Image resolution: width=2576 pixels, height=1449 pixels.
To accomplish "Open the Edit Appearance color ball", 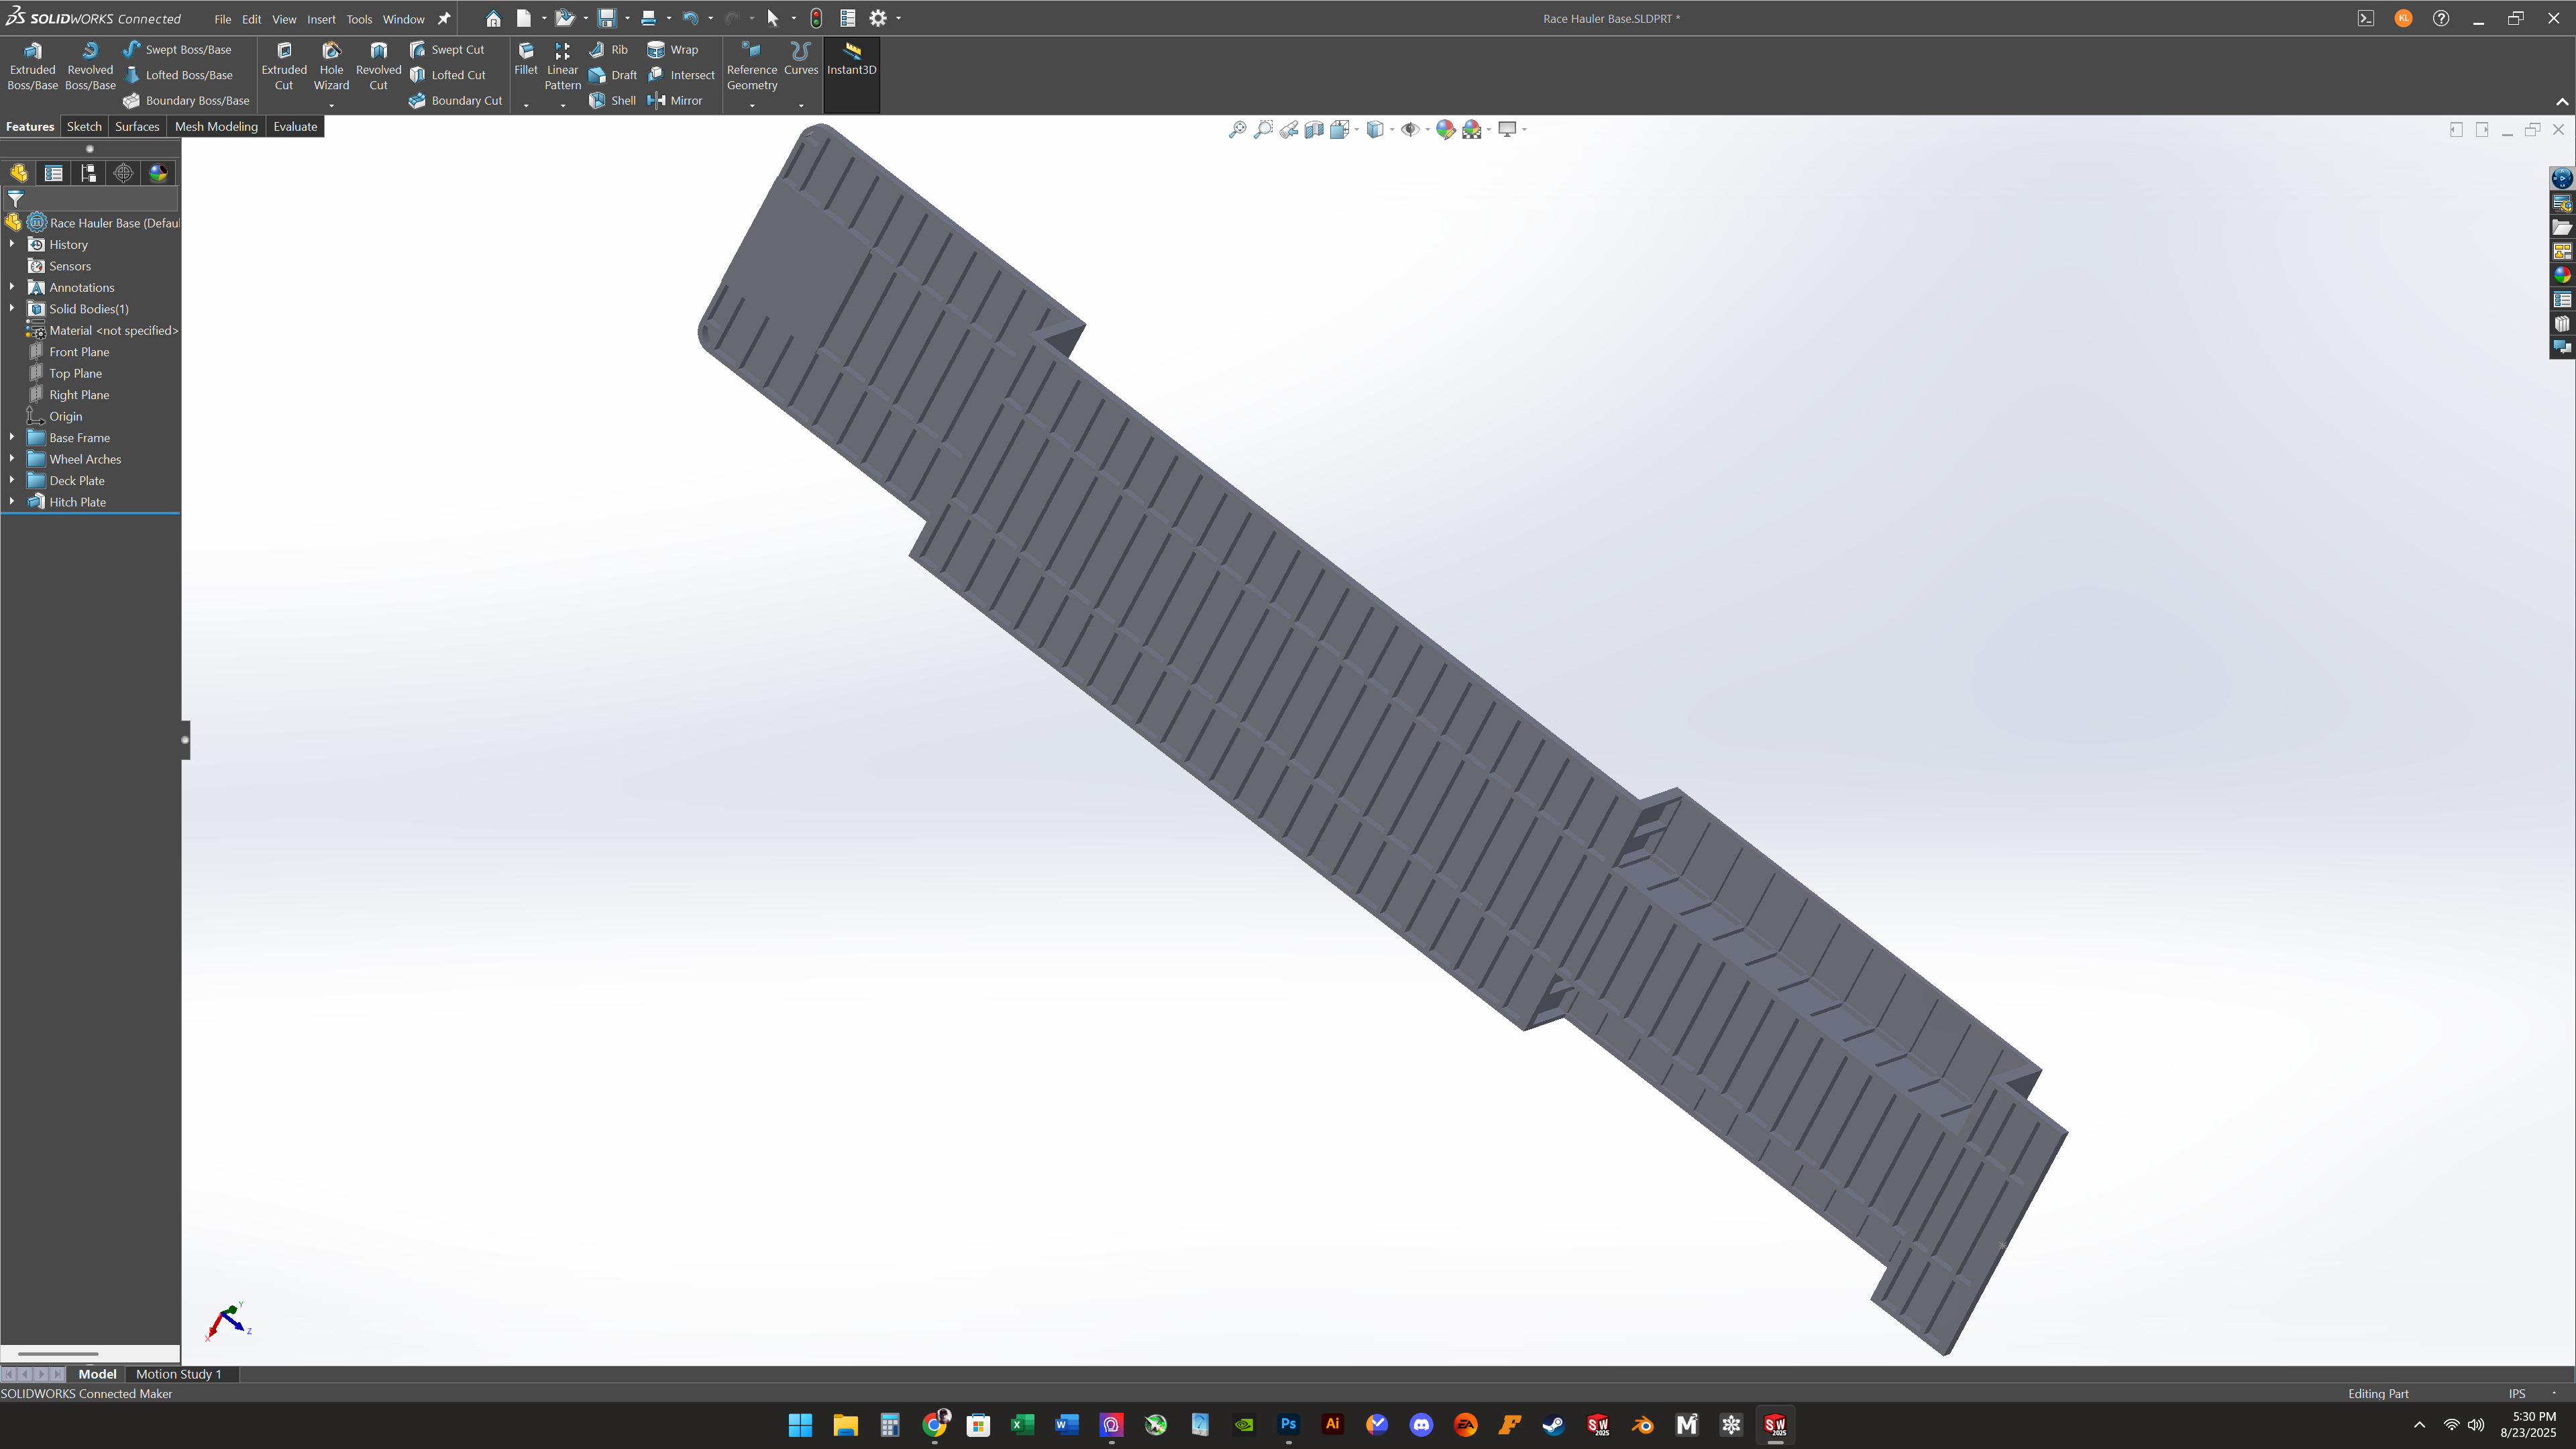I will 1445,129.
